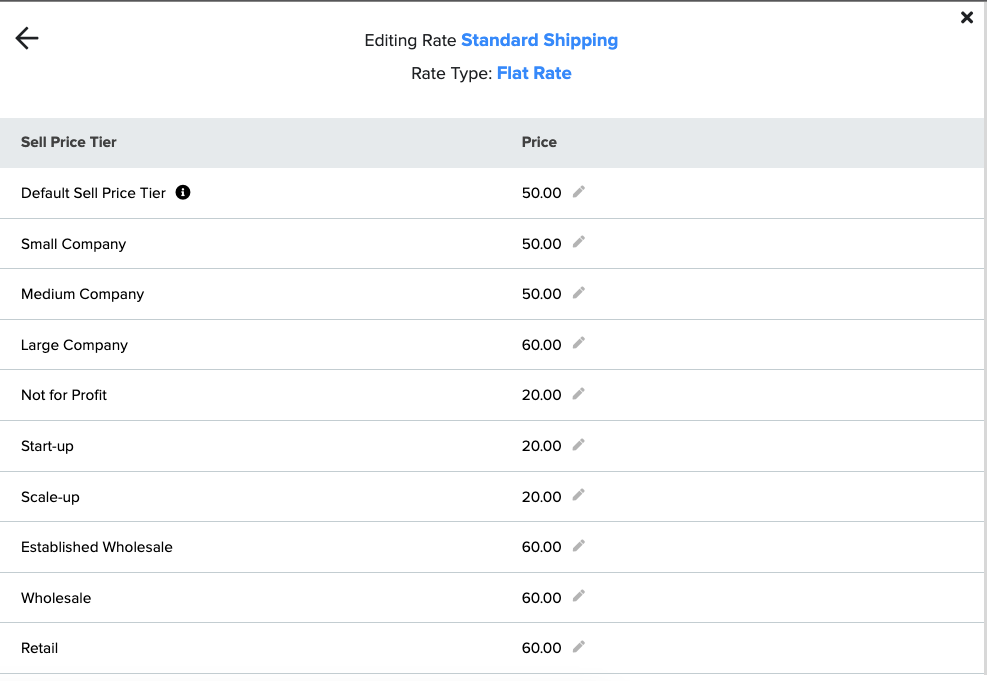This screenshot has width=987, height=681.
Task: Edit the Wholesale price pencil
Action: (578, 596)
